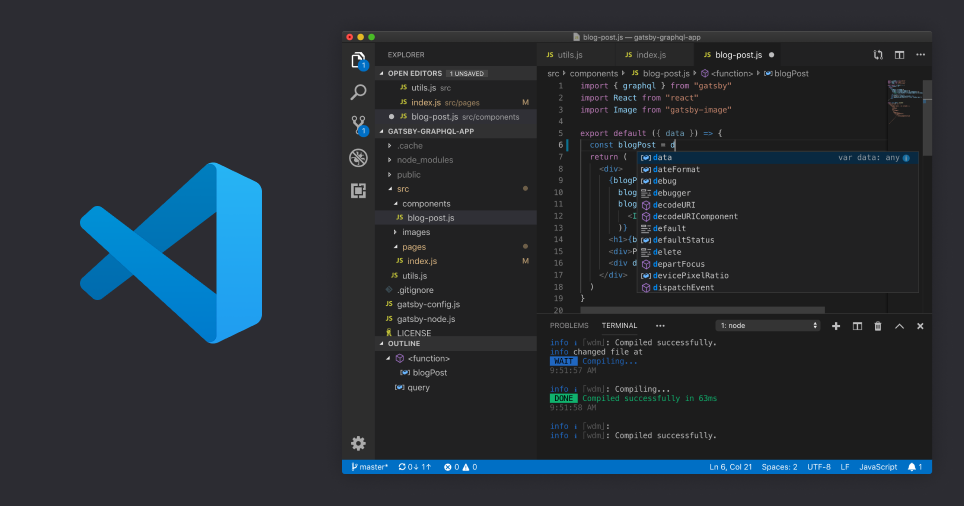Click the unsaved dot on blog-post.js tab
Viewport: 964px width, 506px height.
pos(772,55)
